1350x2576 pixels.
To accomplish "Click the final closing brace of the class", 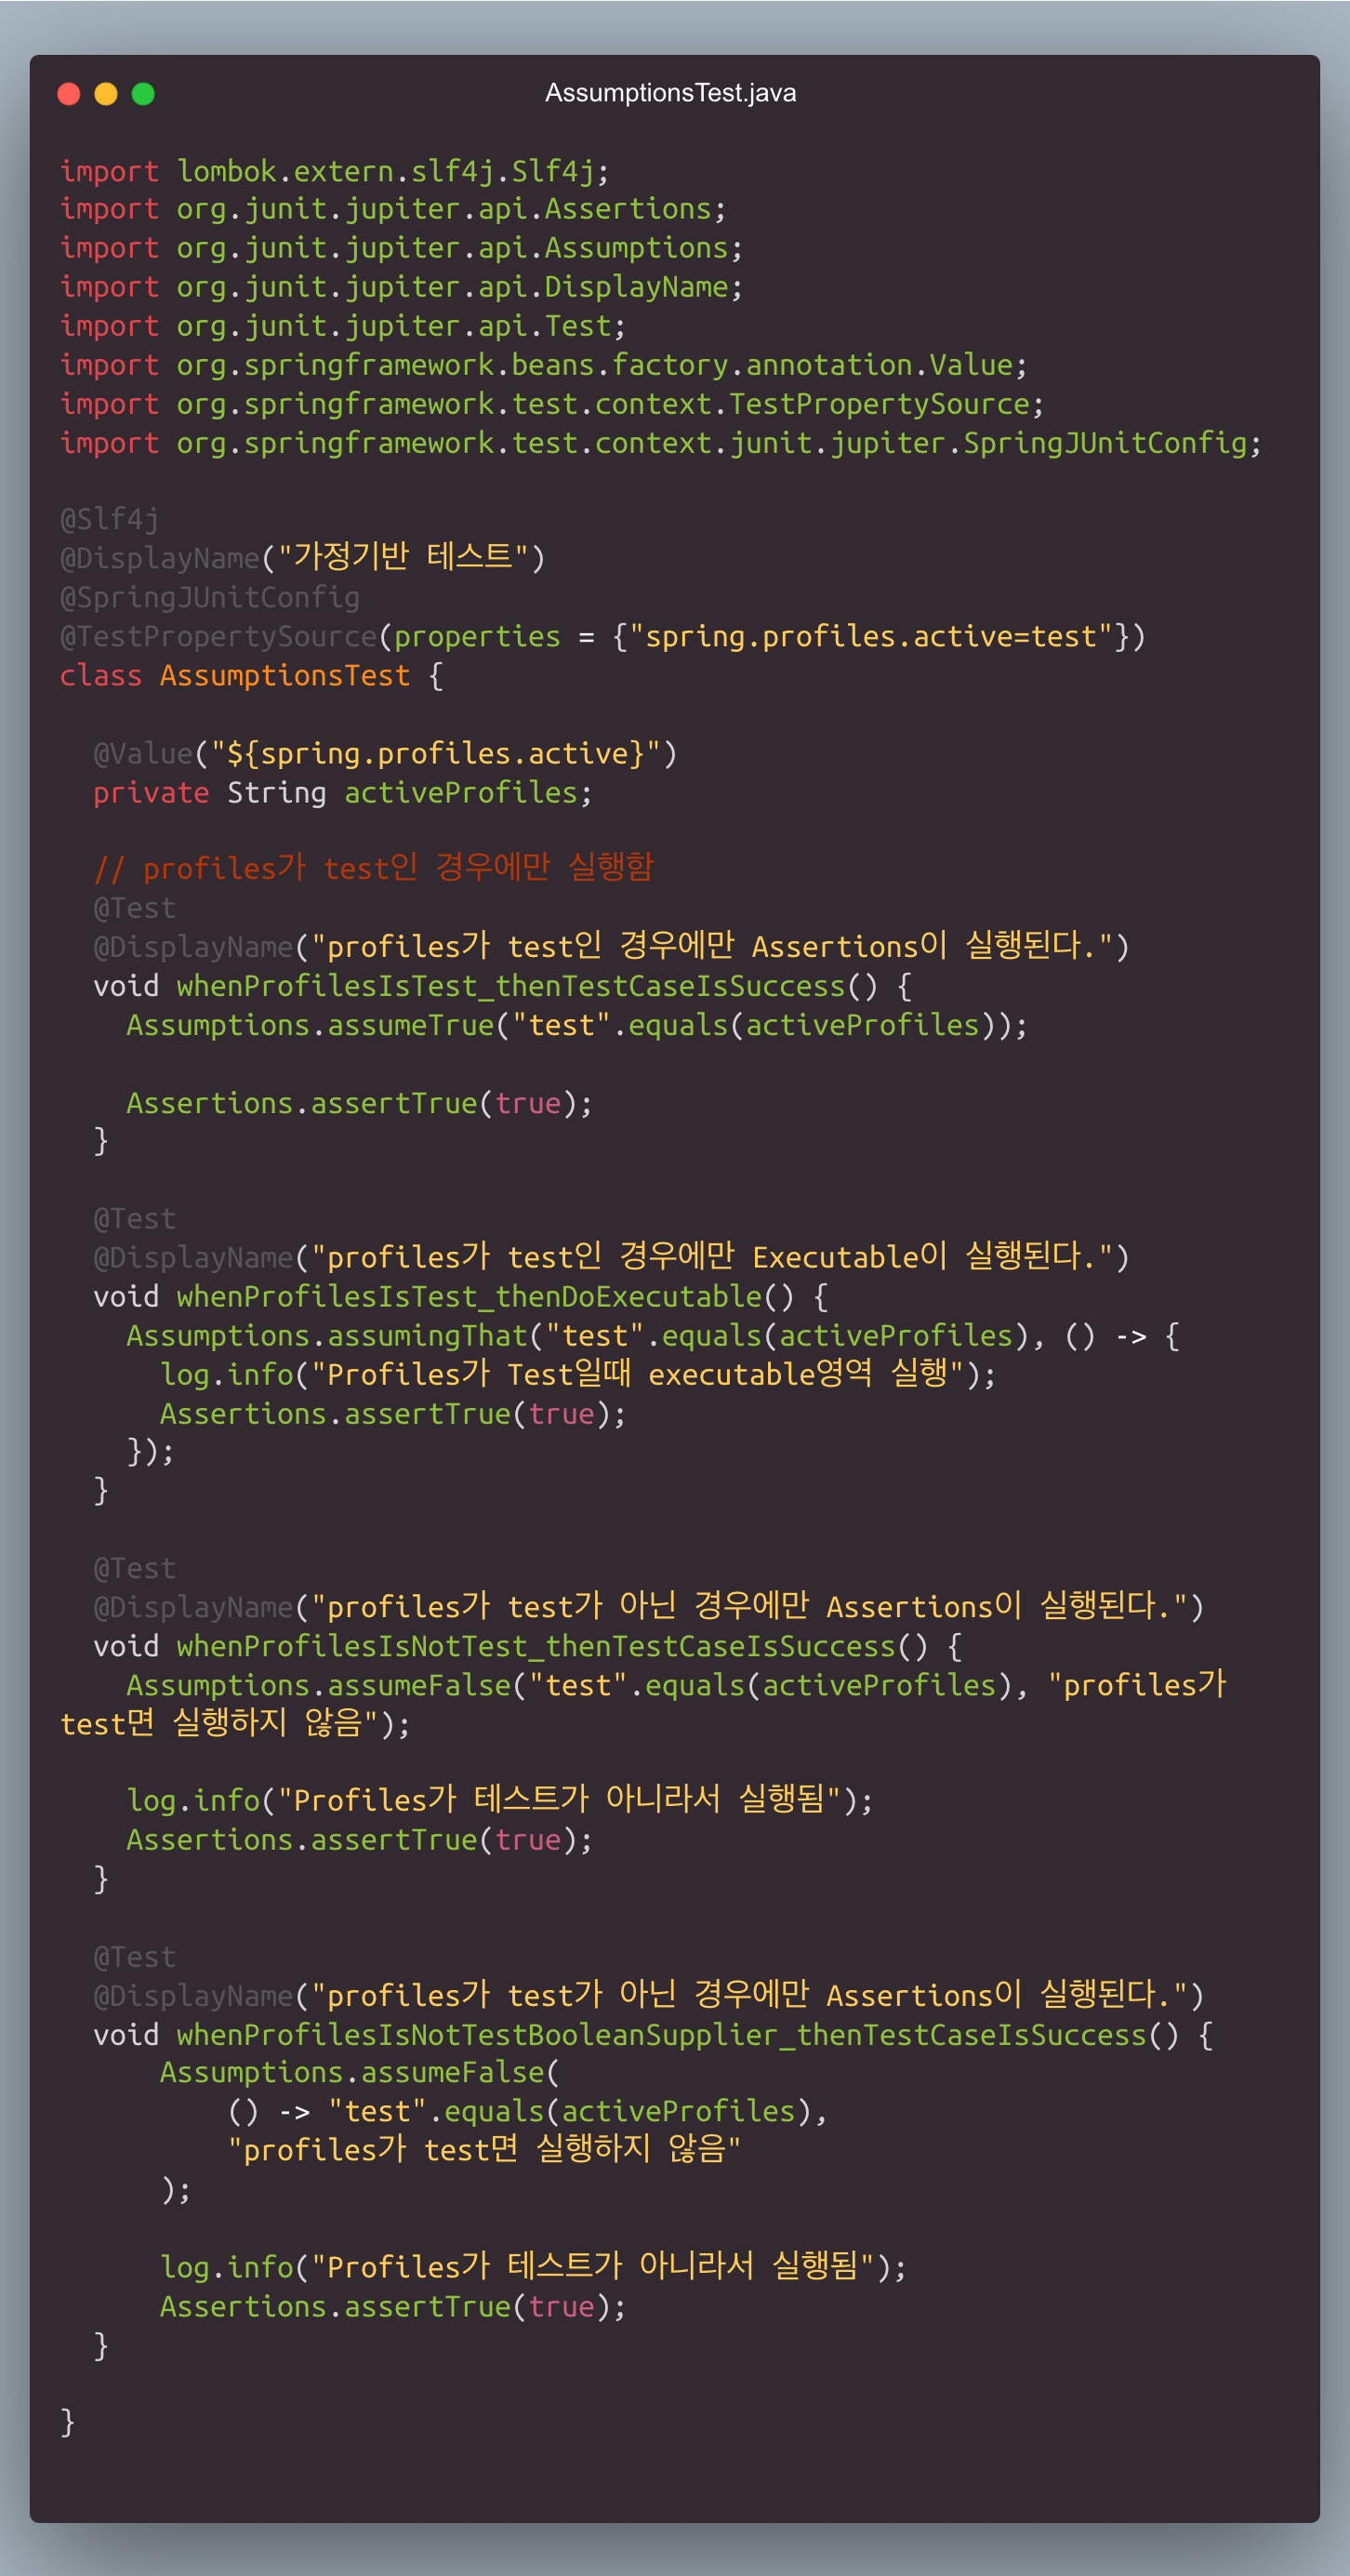I will click(67, 2423).
